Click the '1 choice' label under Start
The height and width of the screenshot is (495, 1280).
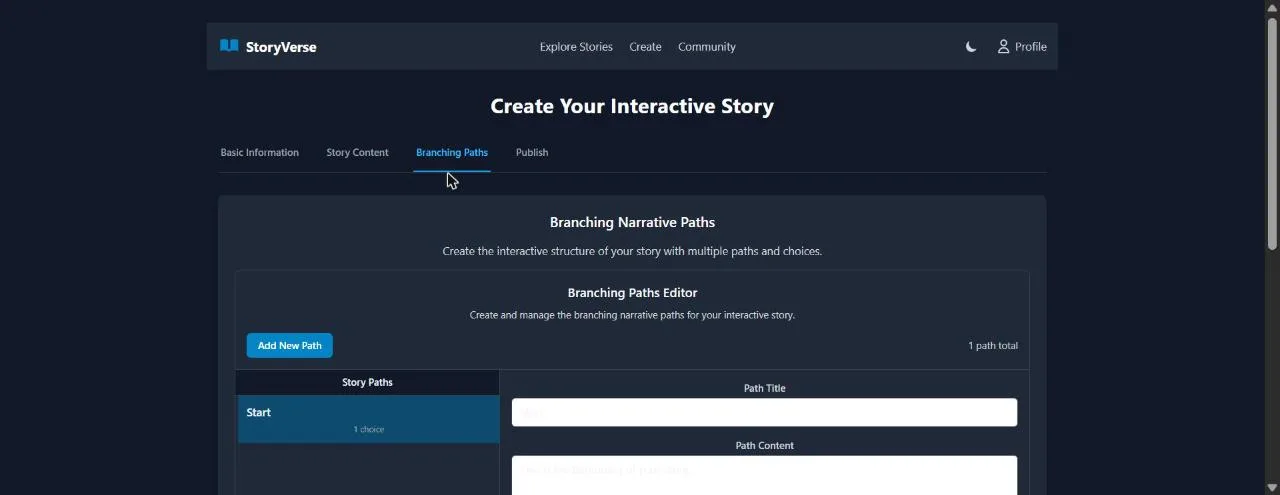tap(368, 430)
